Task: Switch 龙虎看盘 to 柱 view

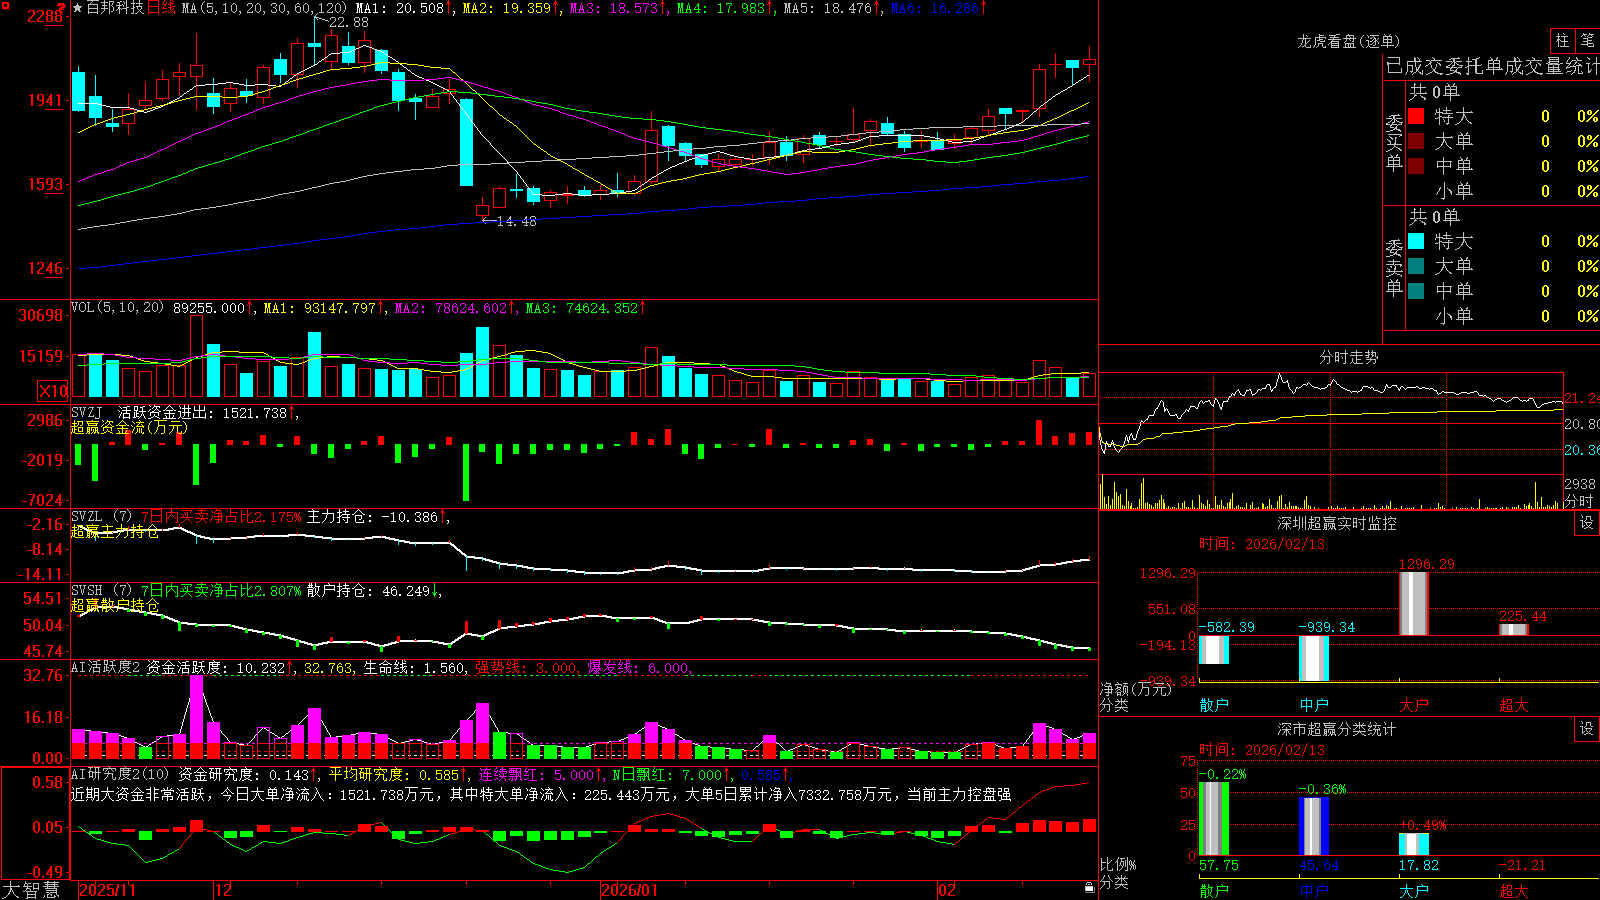Action: [1562, 40]
